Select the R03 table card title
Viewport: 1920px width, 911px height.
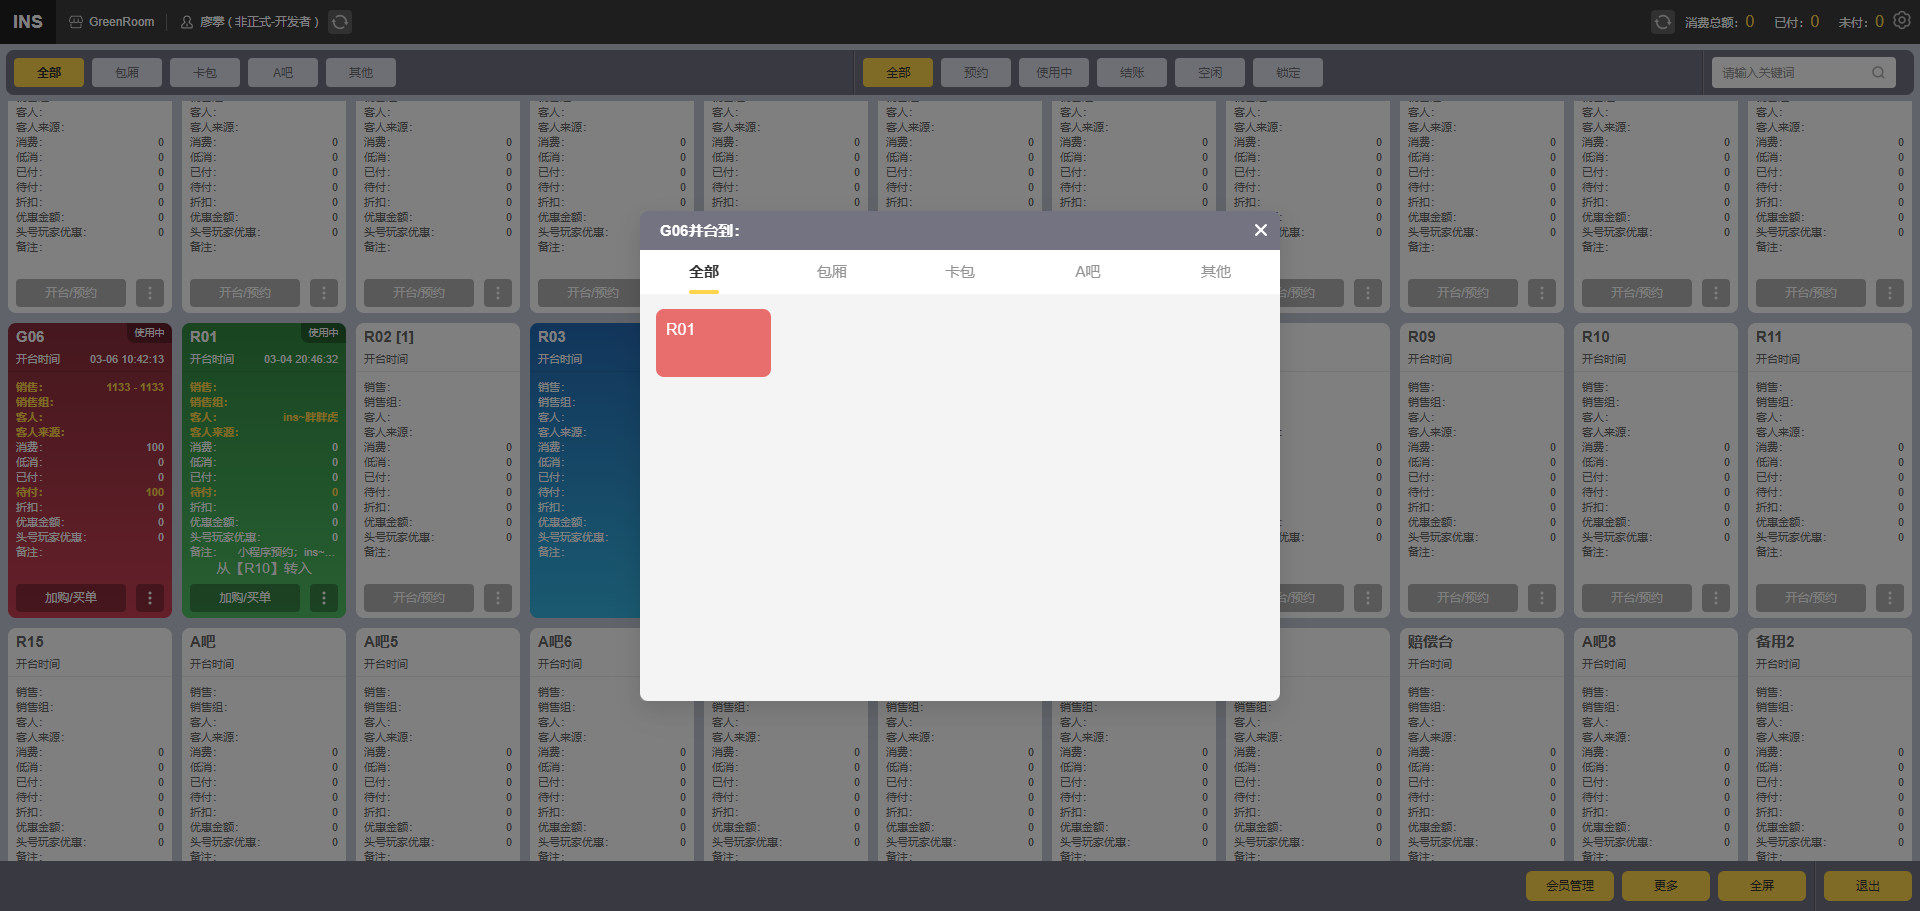pos(552,337)
